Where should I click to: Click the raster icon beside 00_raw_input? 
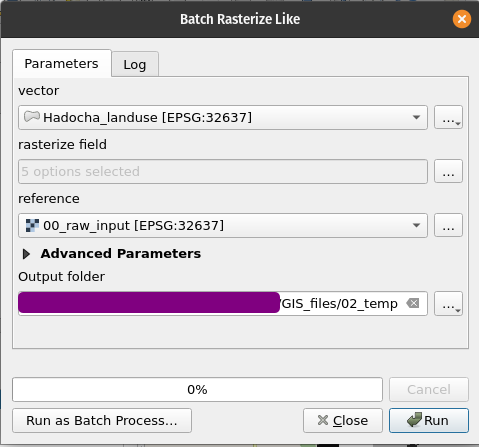click(x=32, y=225)
